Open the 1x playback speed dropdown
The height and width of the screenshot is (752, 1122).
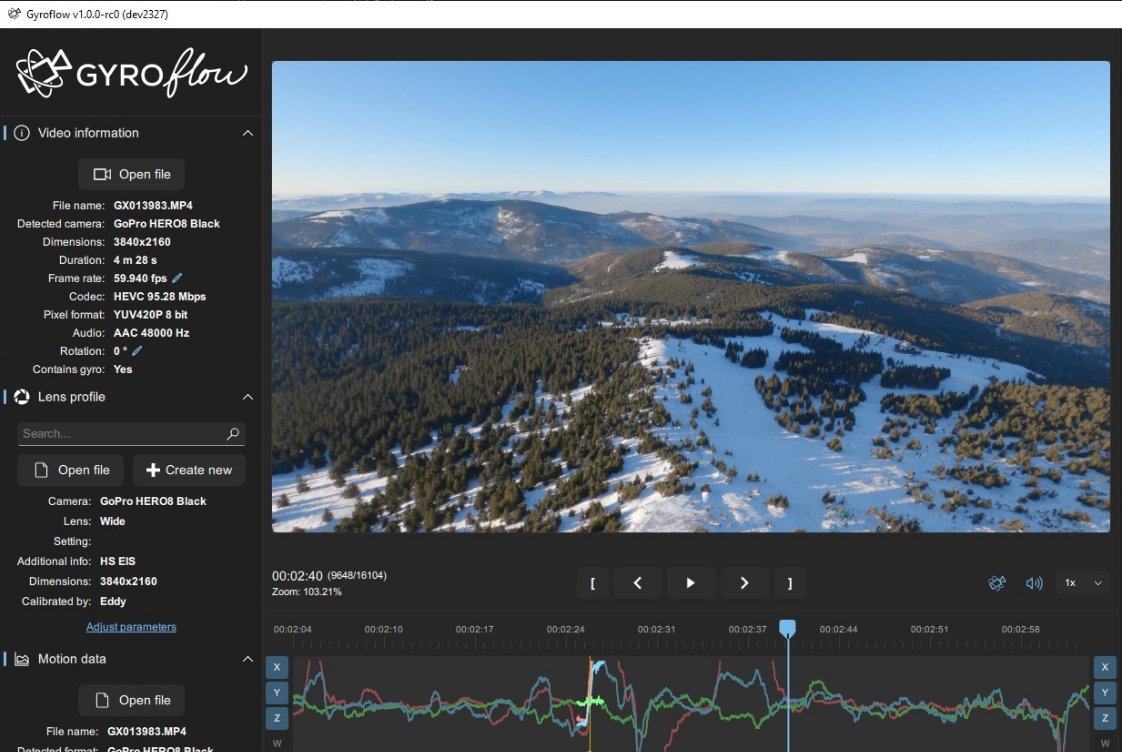(1083, 583)
